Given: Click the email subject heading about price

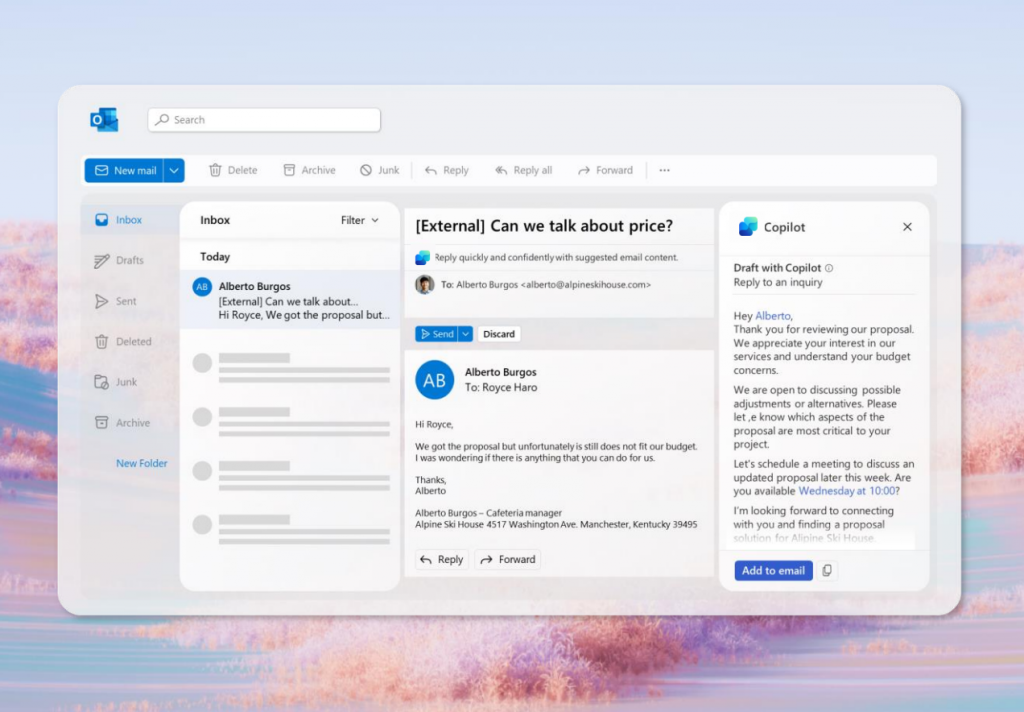Looking at the screenshot, I should tap(544, 226).
